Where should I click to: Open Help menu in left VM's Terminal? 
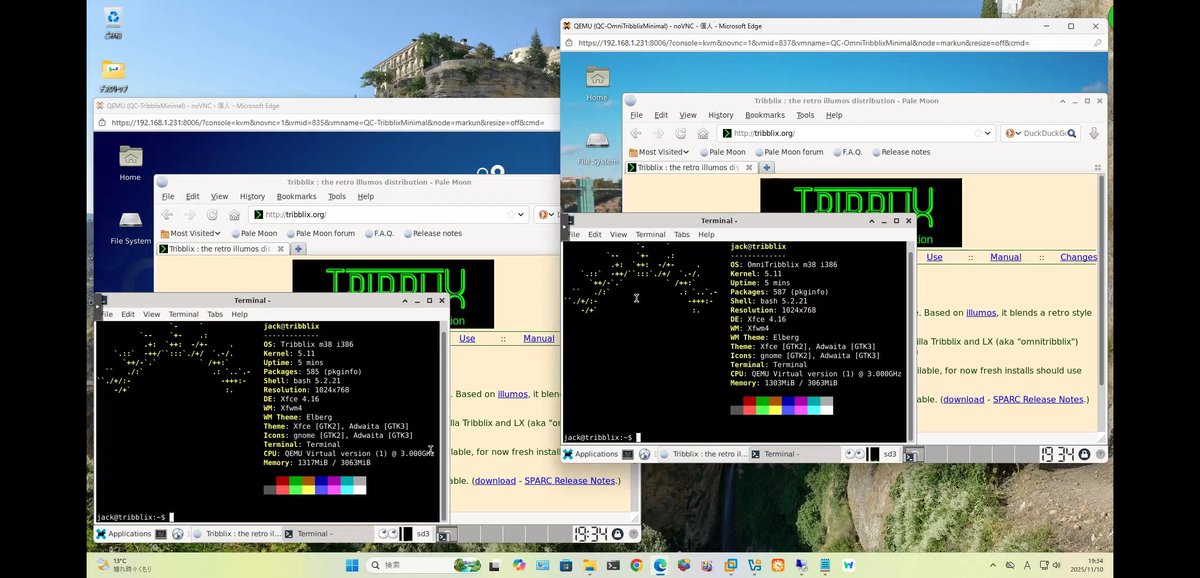240,314
